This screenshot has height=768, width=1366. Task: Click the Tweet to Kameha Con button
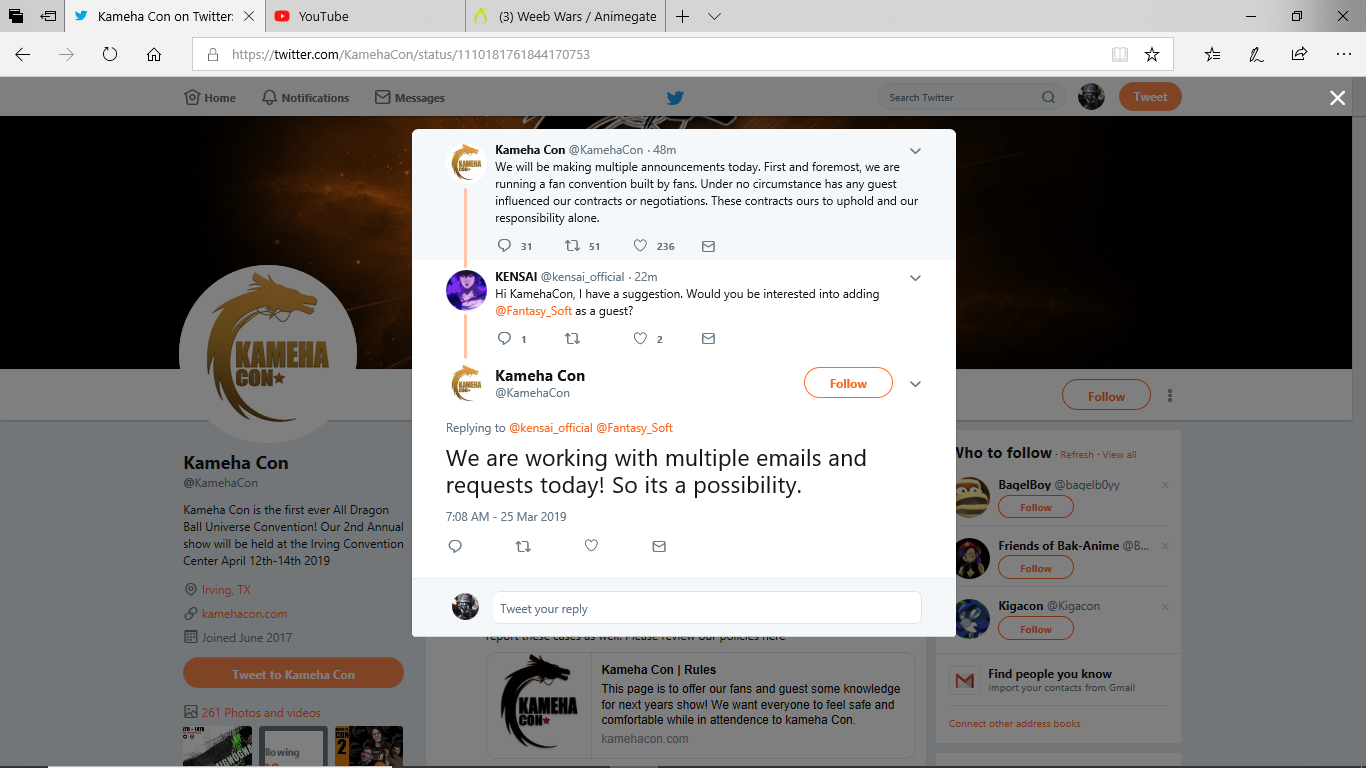point(293,674)
